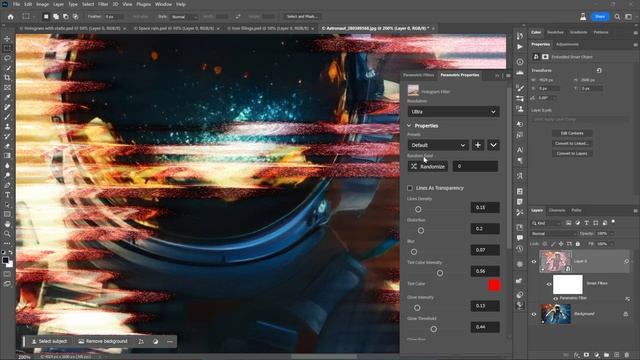Image resolution: width=640 pixels, height=360 pixels.
Task: Select the Move tool
Action: coord(7,38)
